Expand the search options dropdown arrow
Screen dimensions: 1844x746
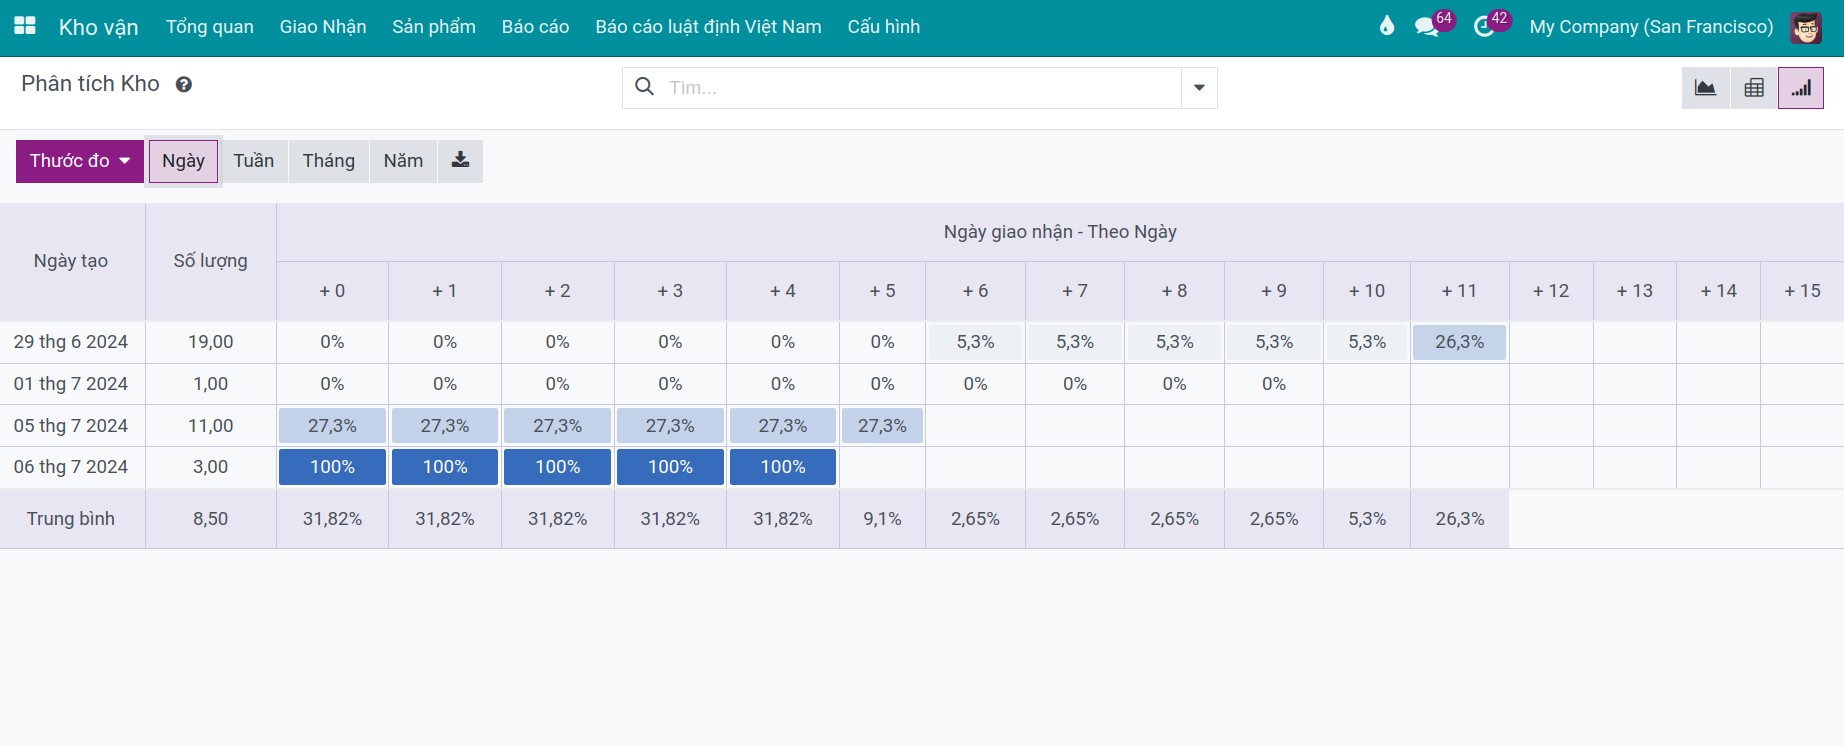tap(1199, 88)
